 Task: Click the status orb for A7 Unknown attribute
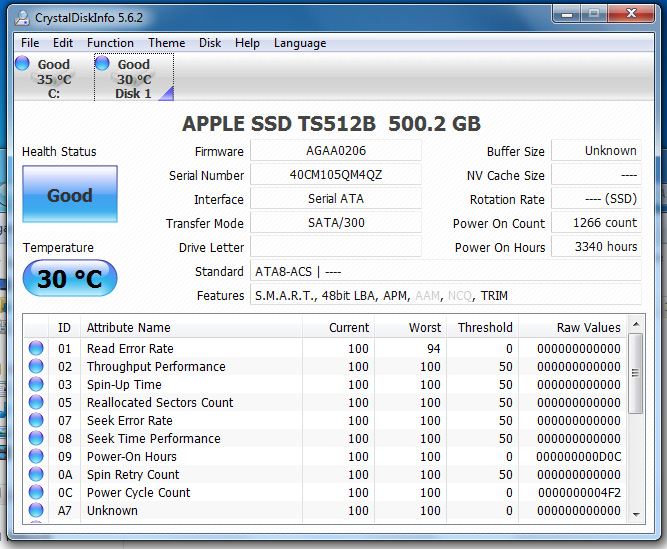pyautogui.click(x=36, y=510)
